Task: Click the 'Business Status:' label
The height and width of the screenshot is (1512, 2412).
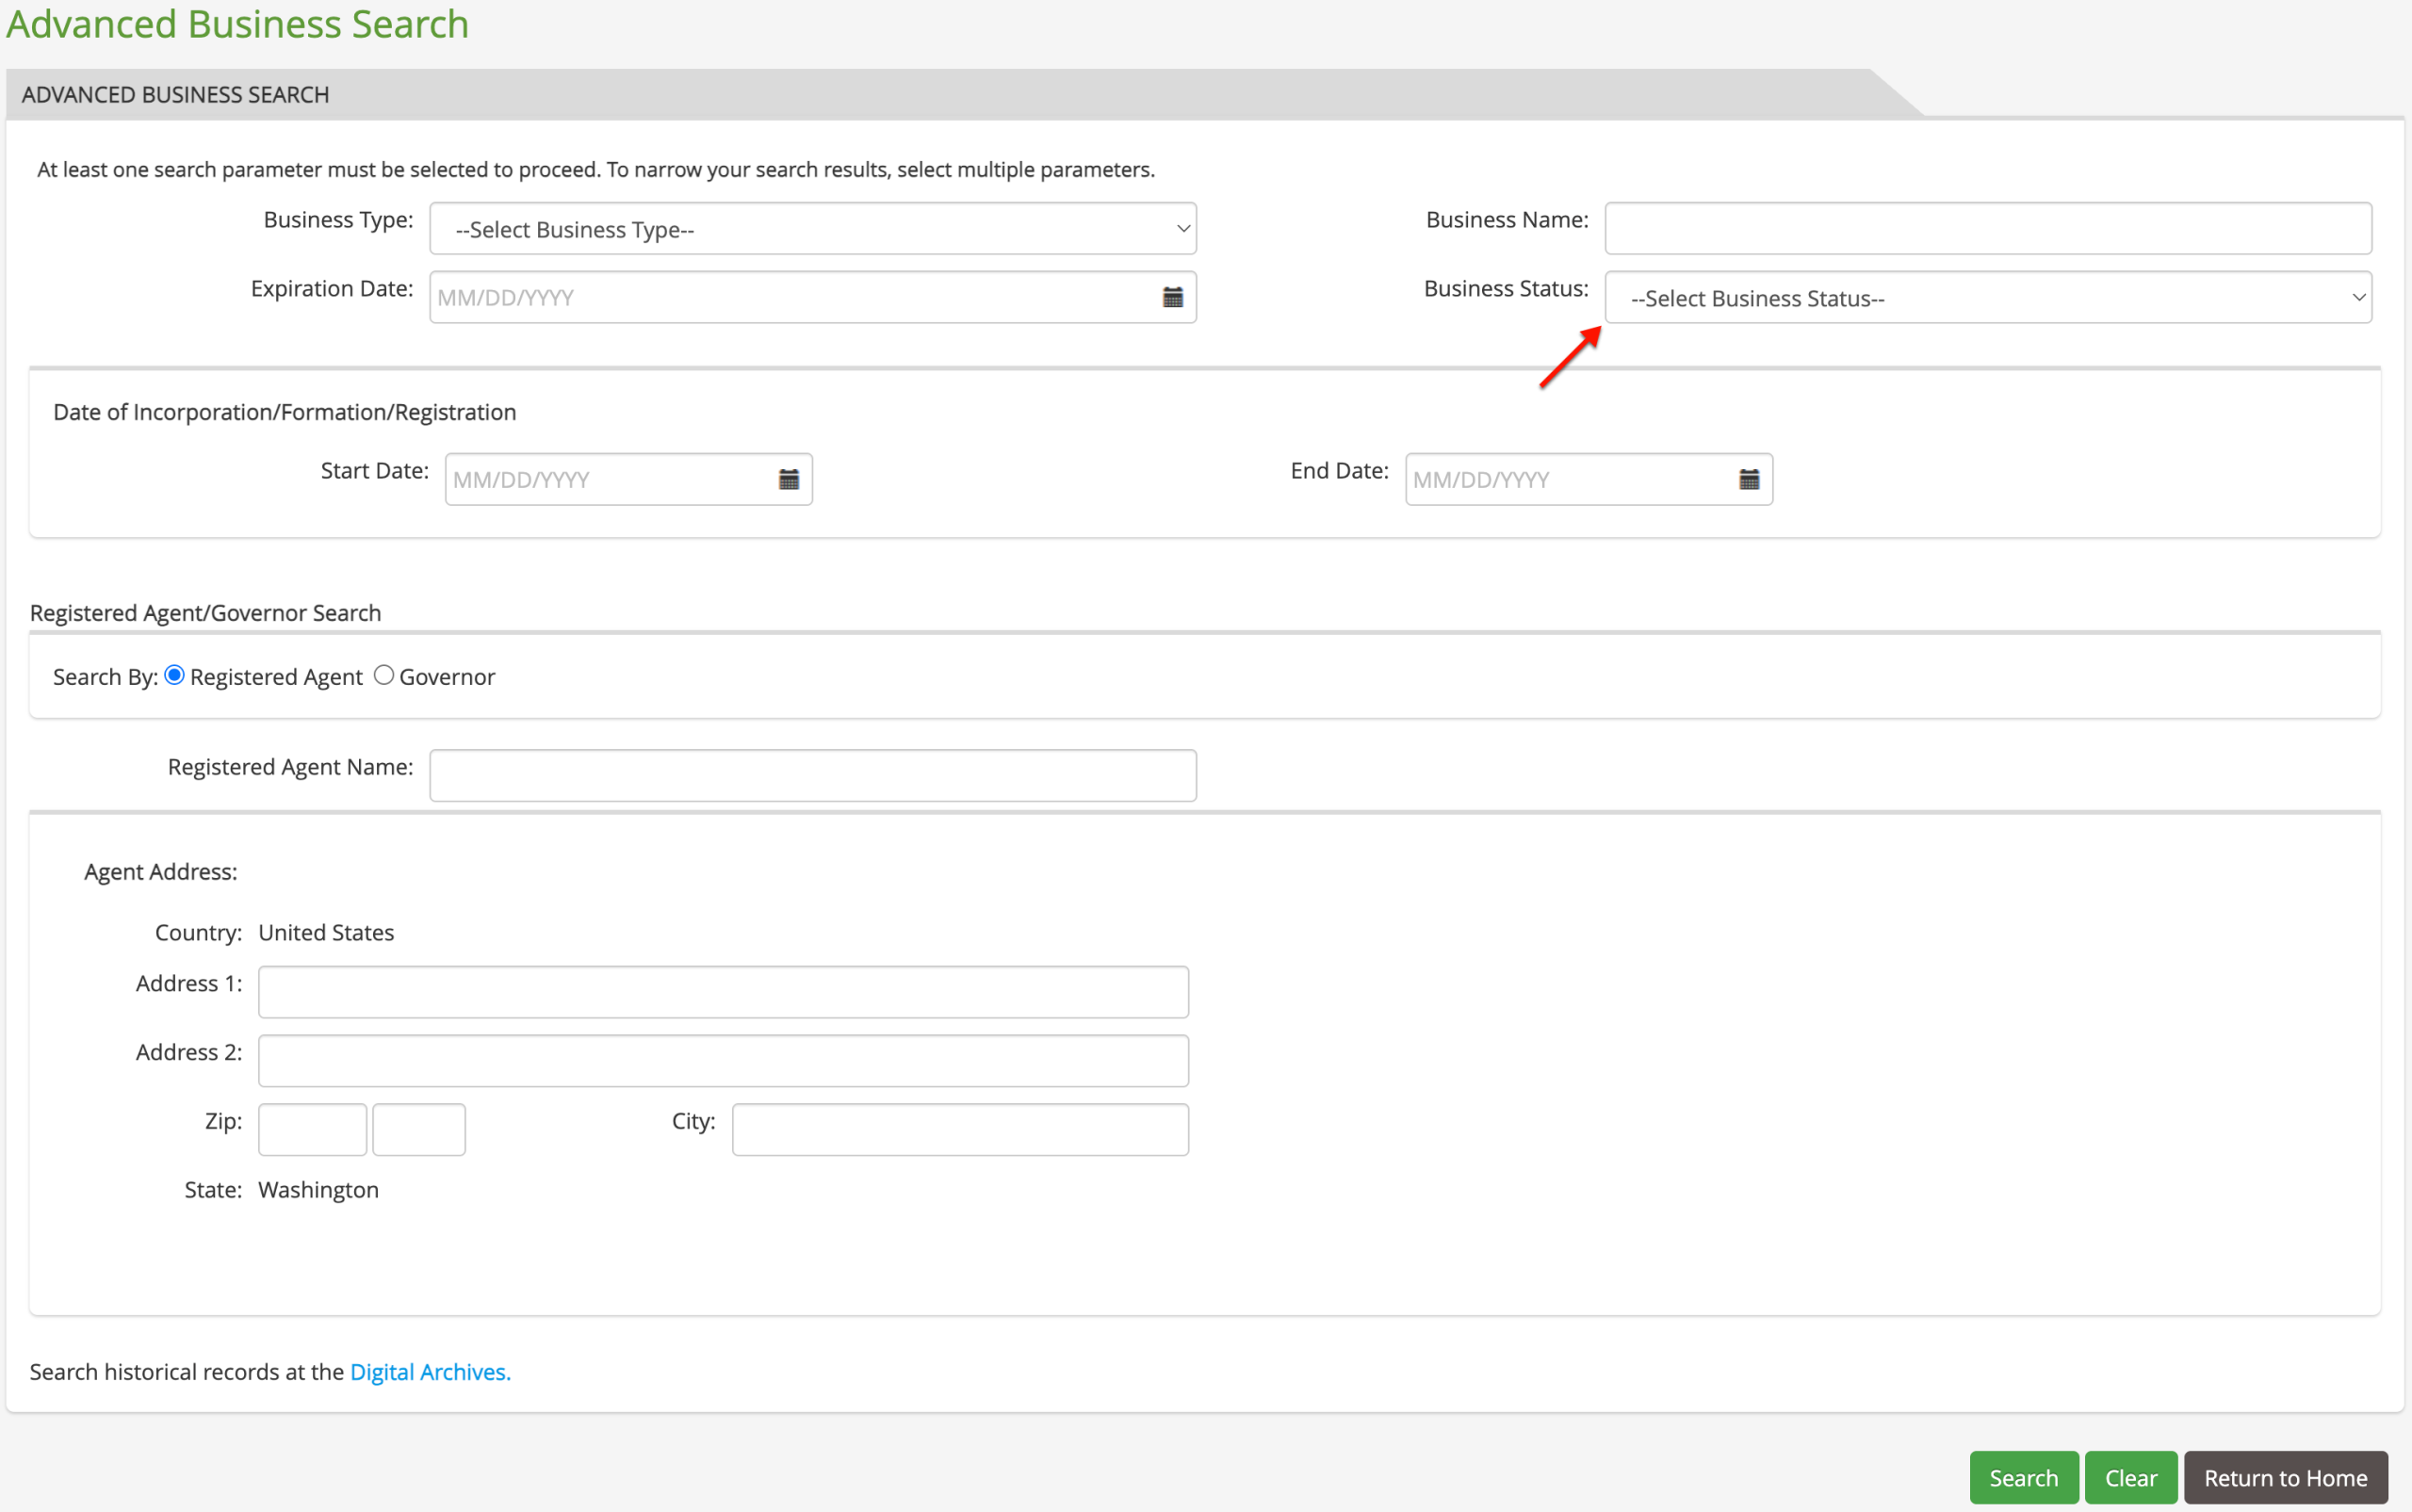Action: pos(1506,289)
